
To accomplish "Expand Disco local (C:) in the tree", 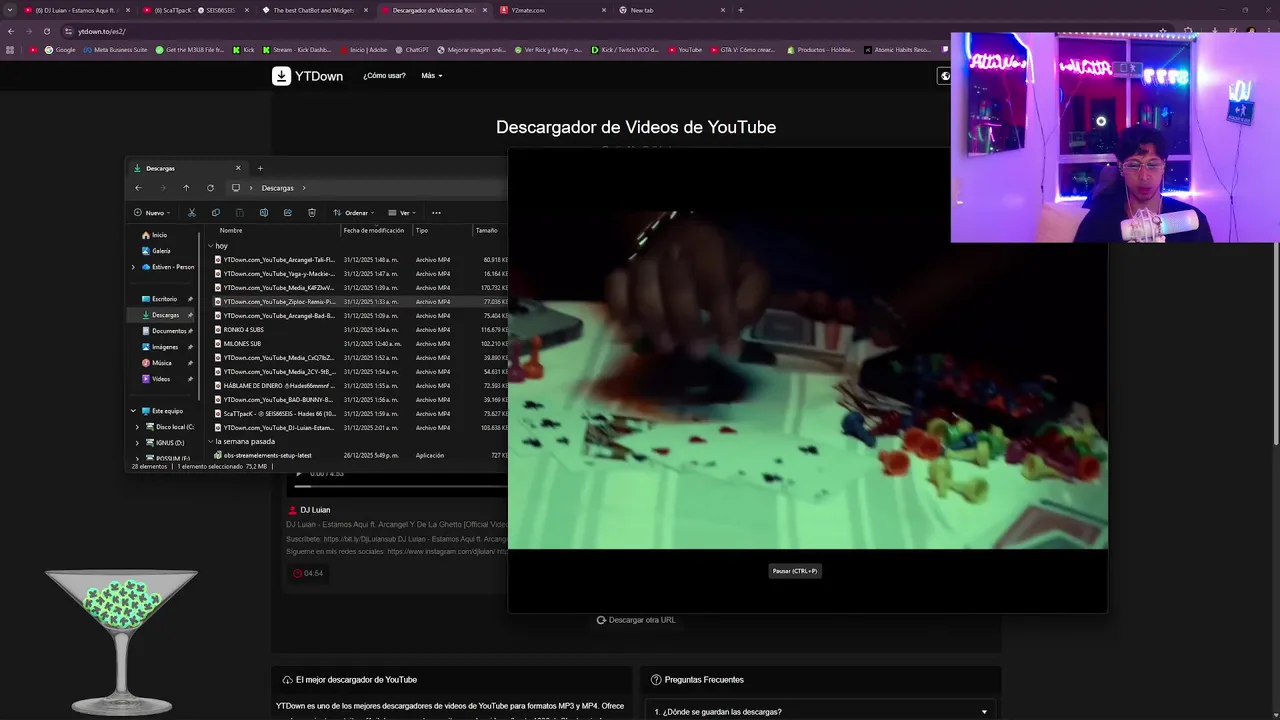I will 137,427.
